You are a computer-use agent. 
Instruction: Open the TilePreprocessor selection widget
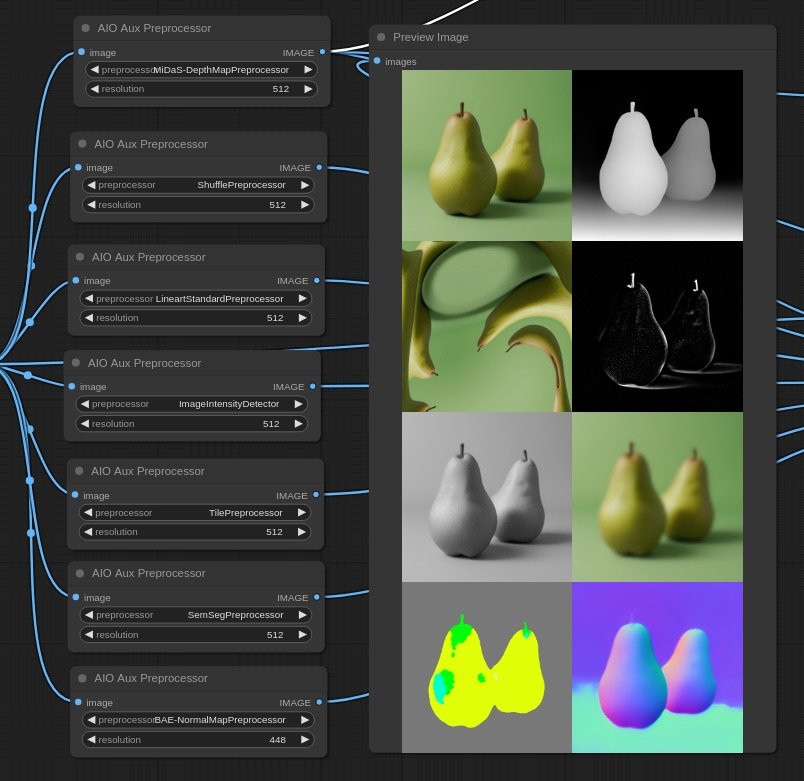click(195, 512)
